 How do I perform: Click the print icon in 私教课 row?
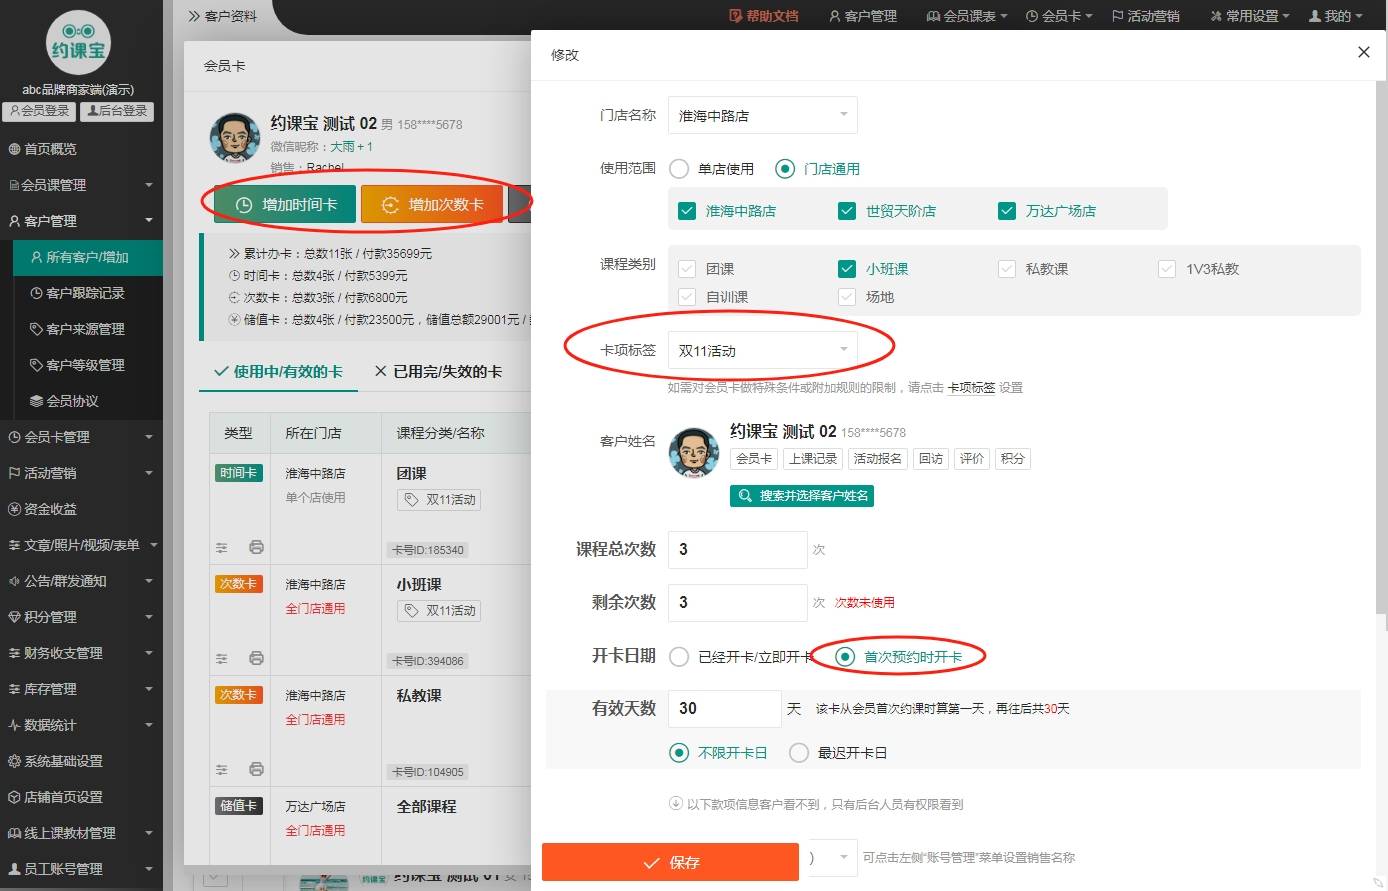256,769
